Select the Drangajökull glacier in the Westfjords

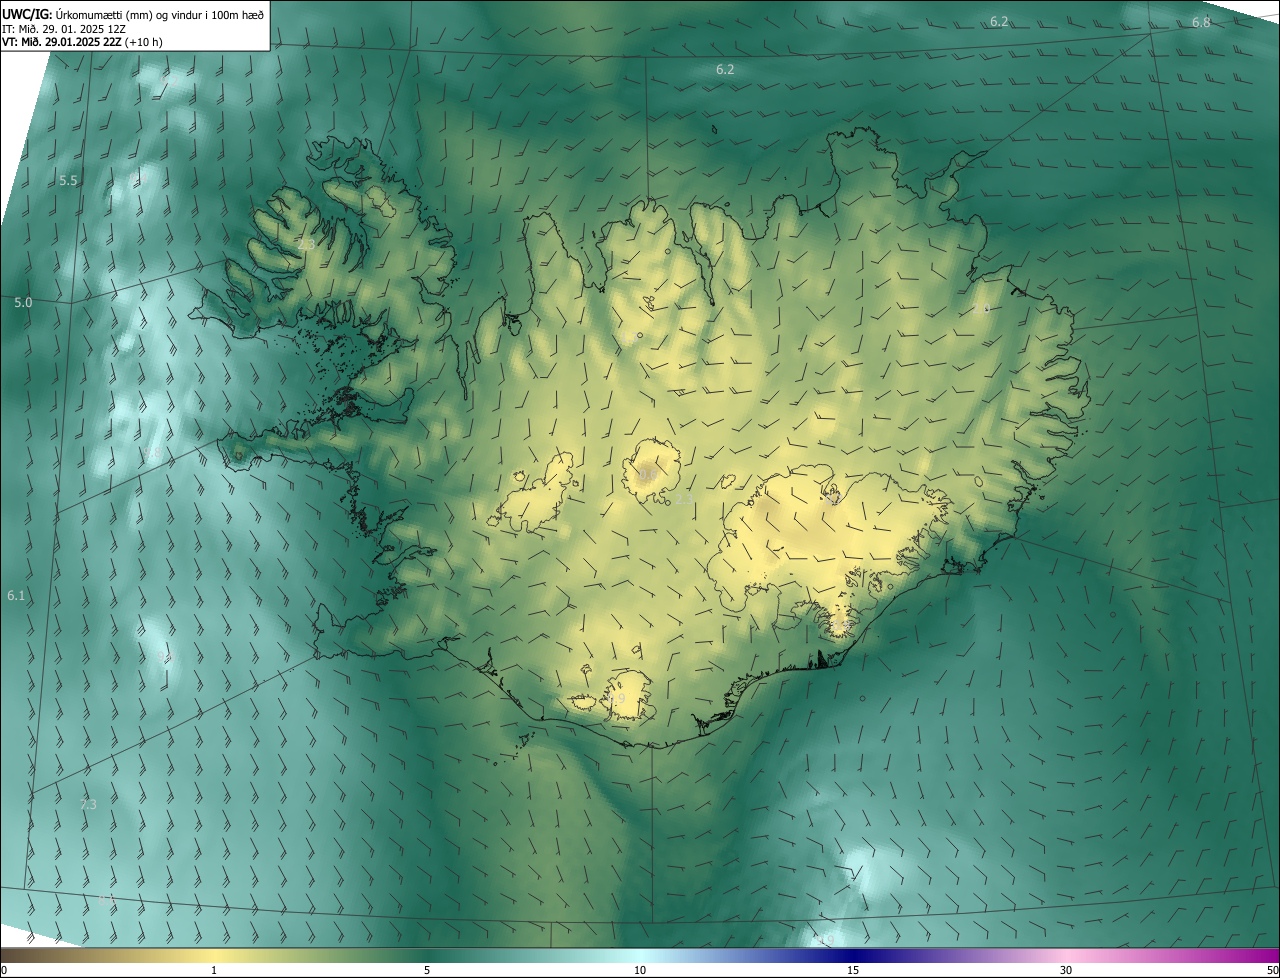point(380,200)
